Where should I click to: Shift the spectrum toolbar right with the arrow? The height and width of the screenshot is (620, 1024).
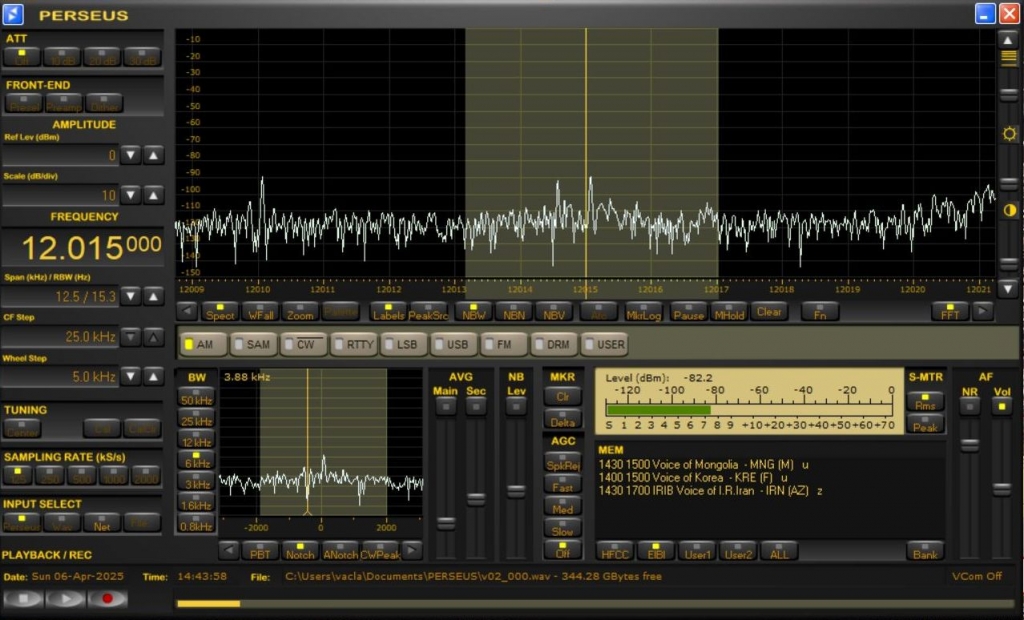[x=982, y=312]
